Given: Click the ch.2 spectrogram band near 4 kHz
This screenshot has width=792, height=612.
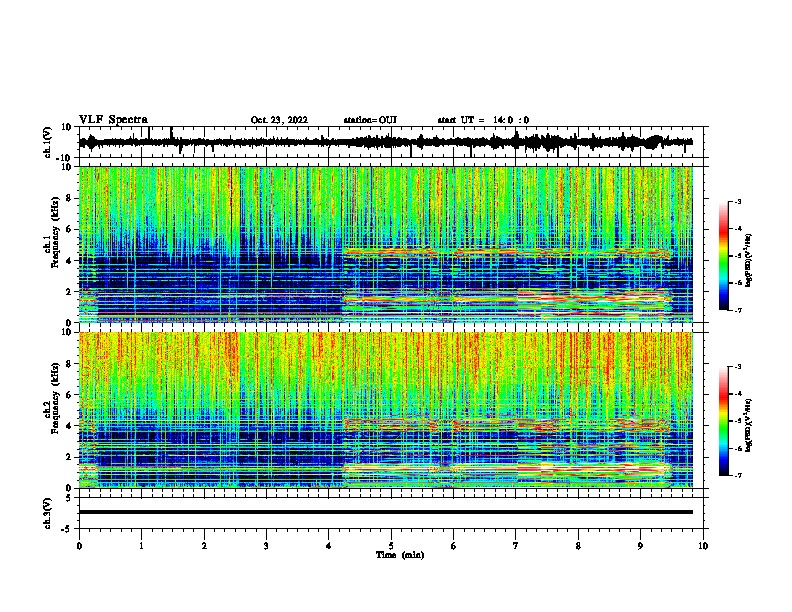Looking at the screenshot, I should click(x=507, y=424).
